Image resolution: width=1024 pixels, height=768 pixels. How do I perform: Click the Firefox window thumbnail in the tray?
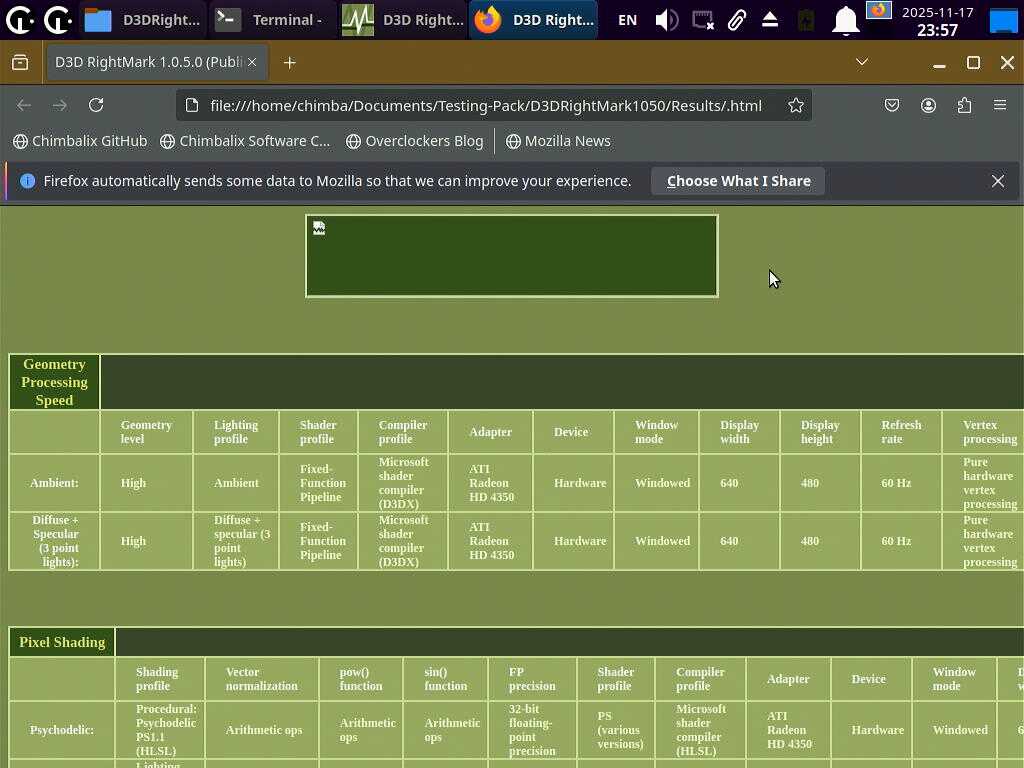(x=878, y=10)
